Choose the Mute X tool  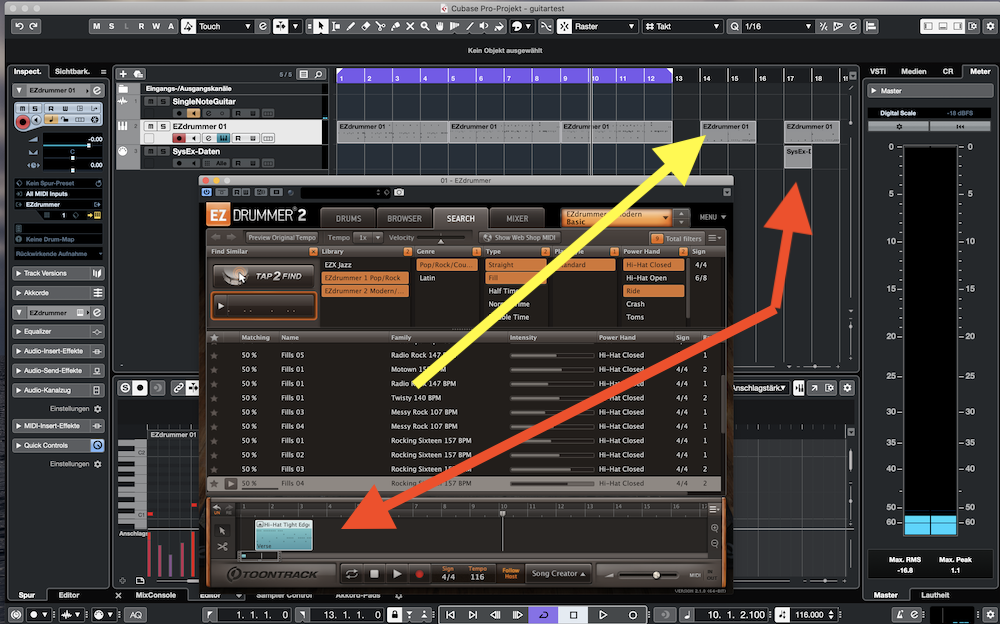point(410,26)
